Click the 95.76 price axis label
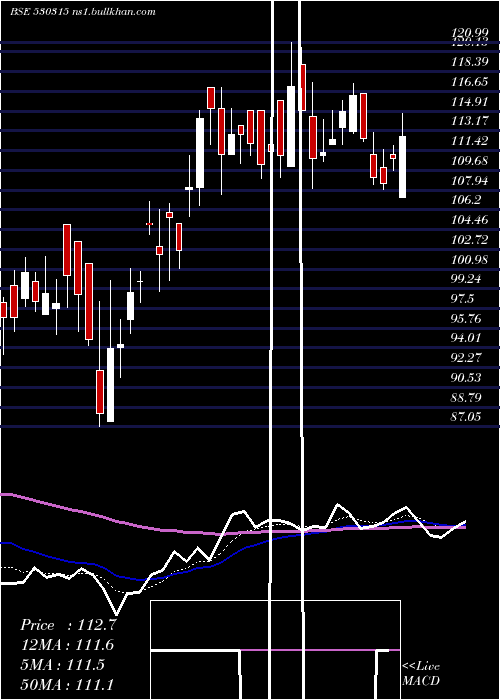 pos(466,318)
